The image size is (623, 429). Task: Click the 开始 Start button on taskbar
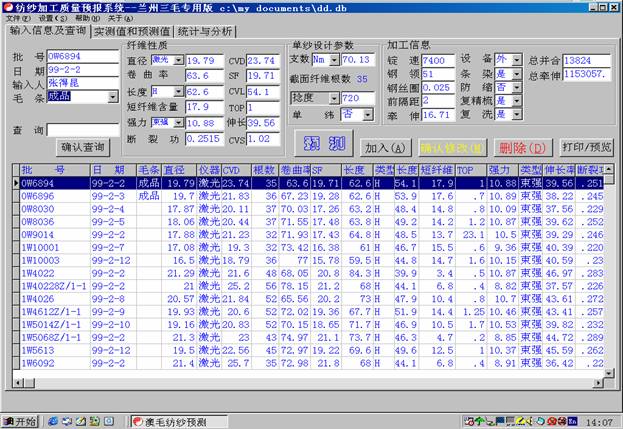[x=20, y=422]
